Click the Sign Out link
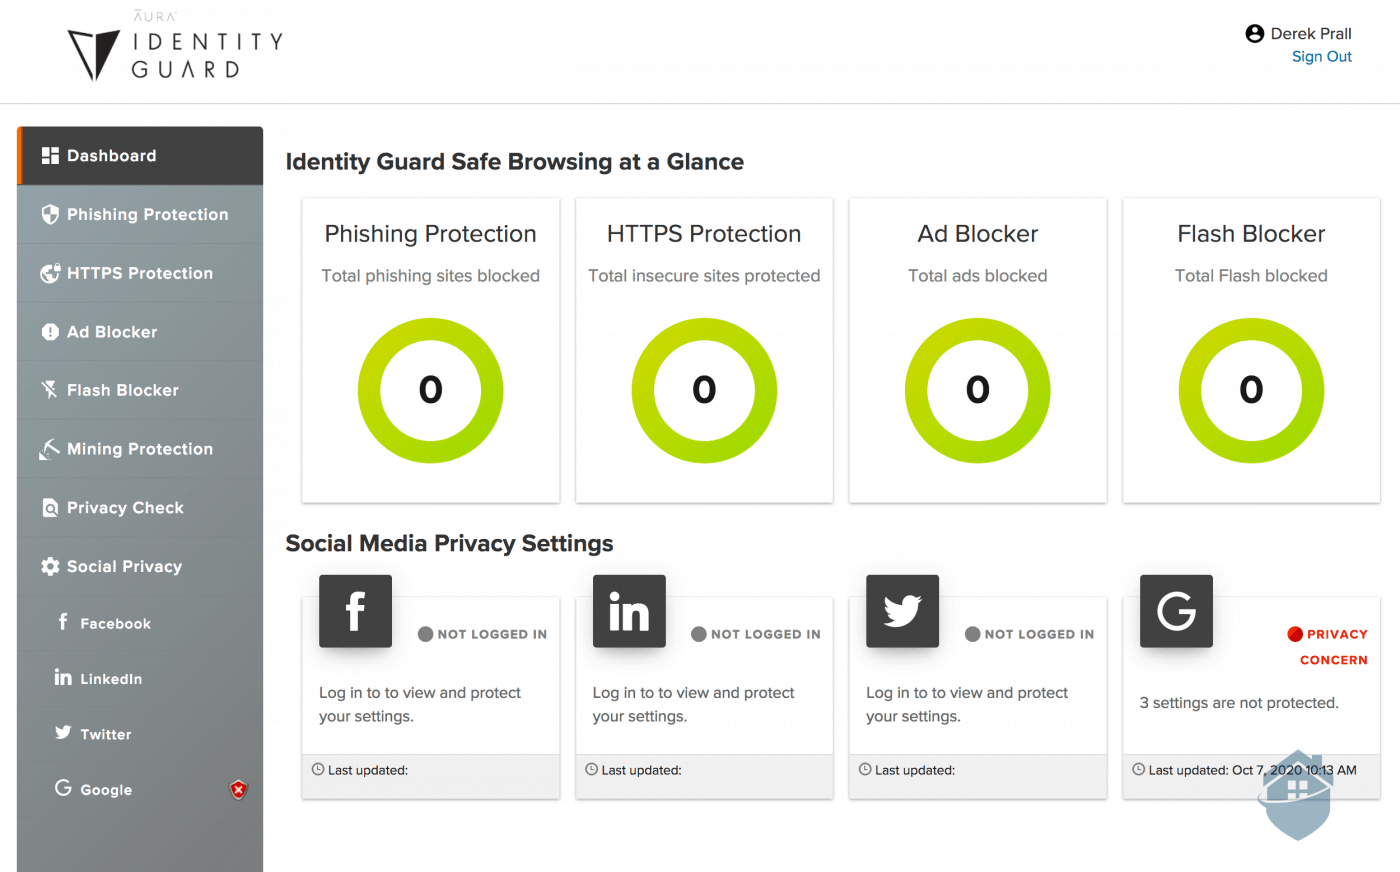The image size is (1400, 872). coord(1322,56)
